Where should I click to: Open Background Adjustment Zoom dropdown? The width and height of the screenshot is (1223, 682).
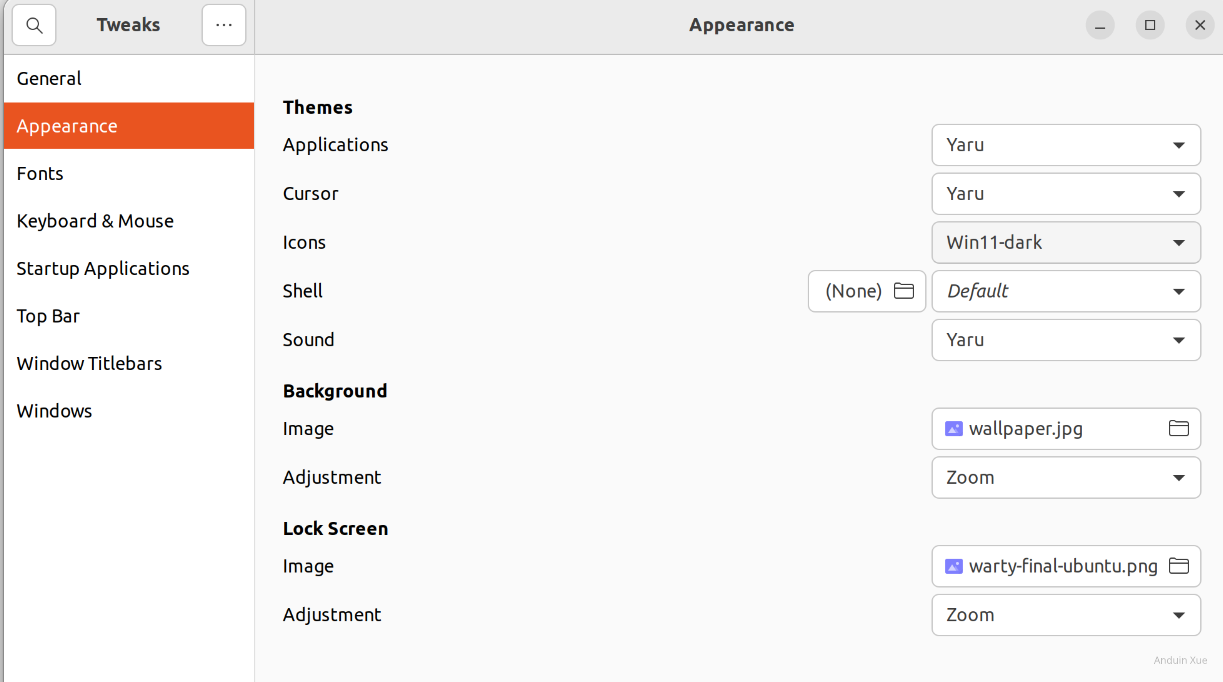(1066, 478)
